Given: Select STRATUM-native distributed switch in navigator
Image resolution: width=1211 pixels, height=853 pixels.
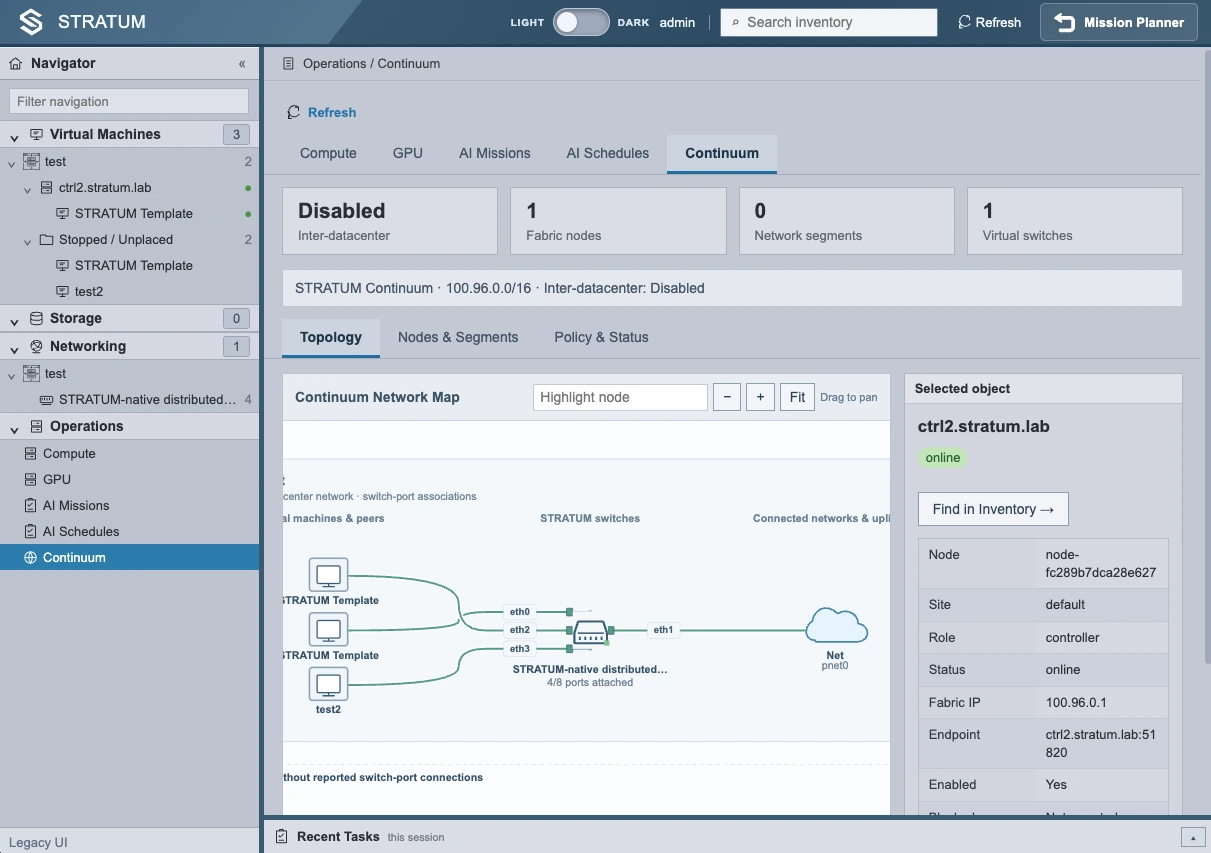Looking at the screenshot, I should pyautogui.click(x=148, y=399).
